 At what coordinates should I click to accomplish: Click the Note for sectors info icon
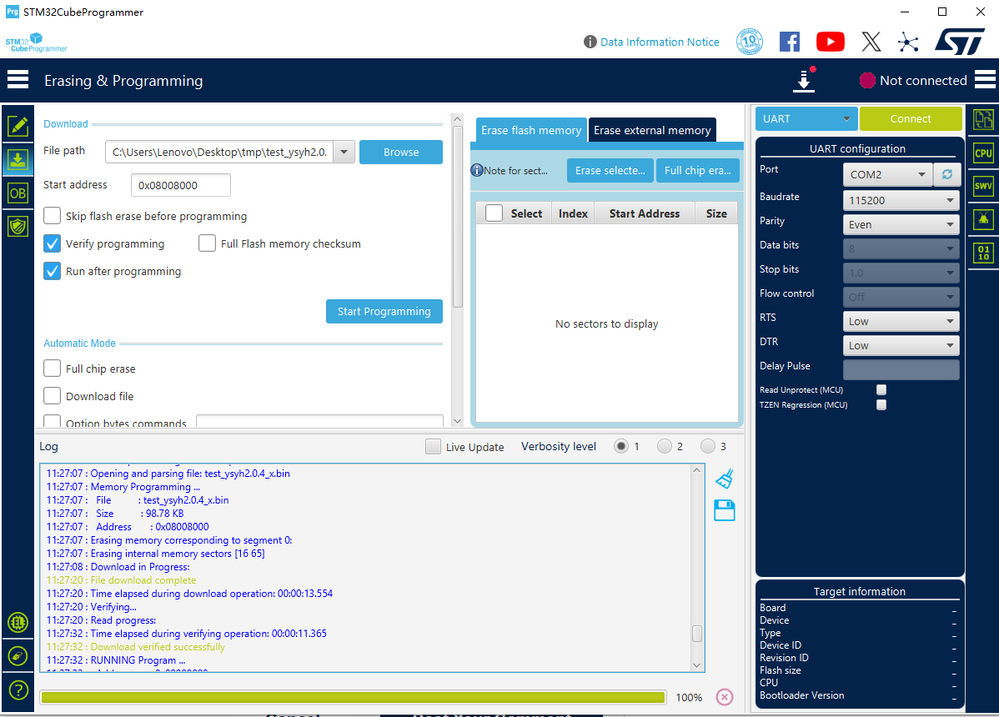pos(477,170)
